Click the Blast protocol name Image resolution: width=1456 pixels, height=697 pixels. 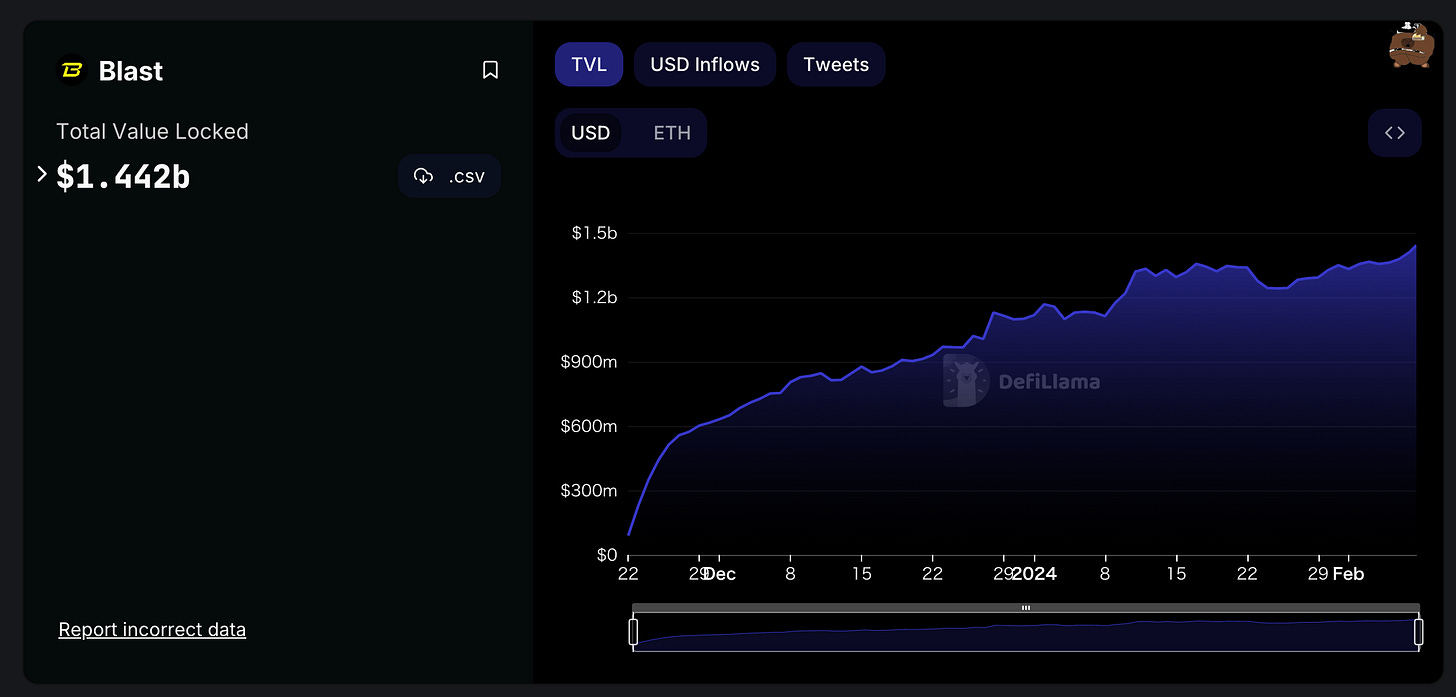pos(131,71)
